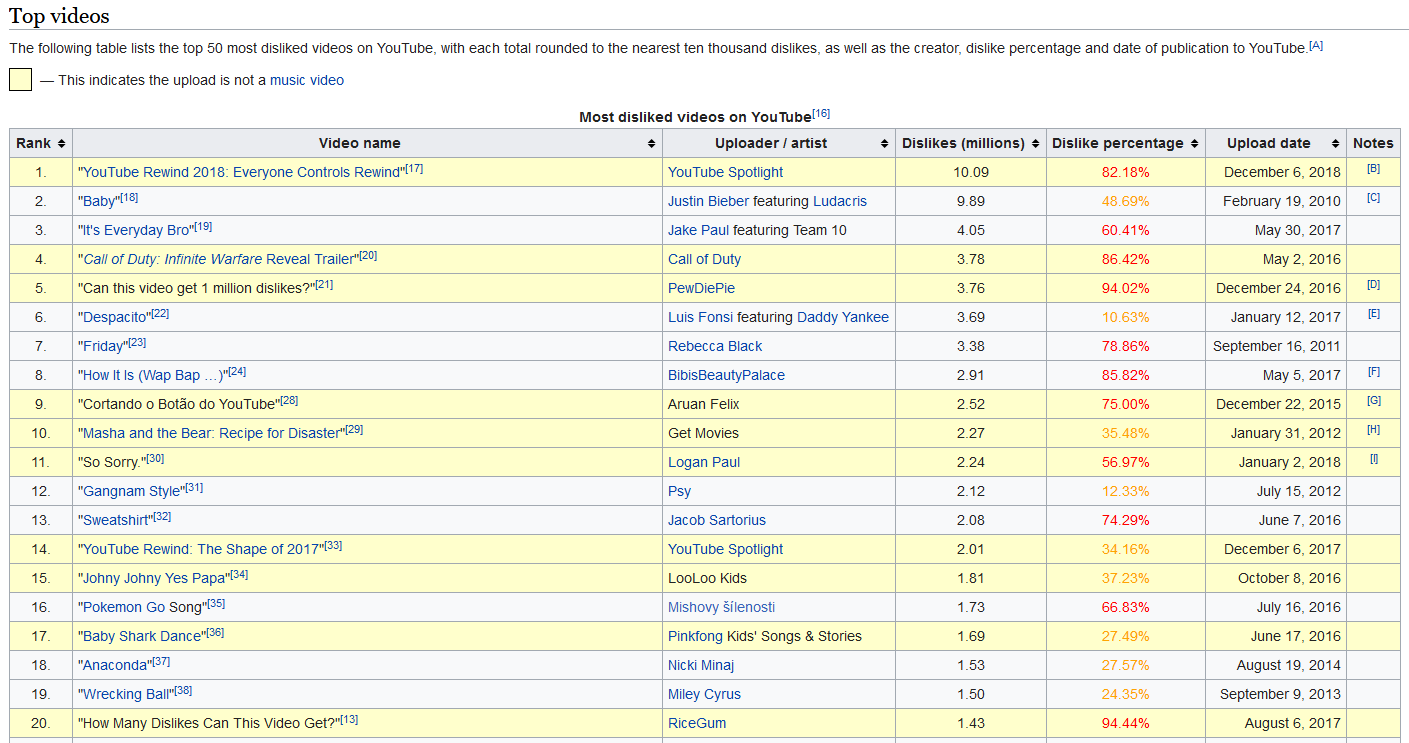Open the "Wrecking Ball" link
The width and height of the screenshot is (1409, 743).
click(126, 694)
